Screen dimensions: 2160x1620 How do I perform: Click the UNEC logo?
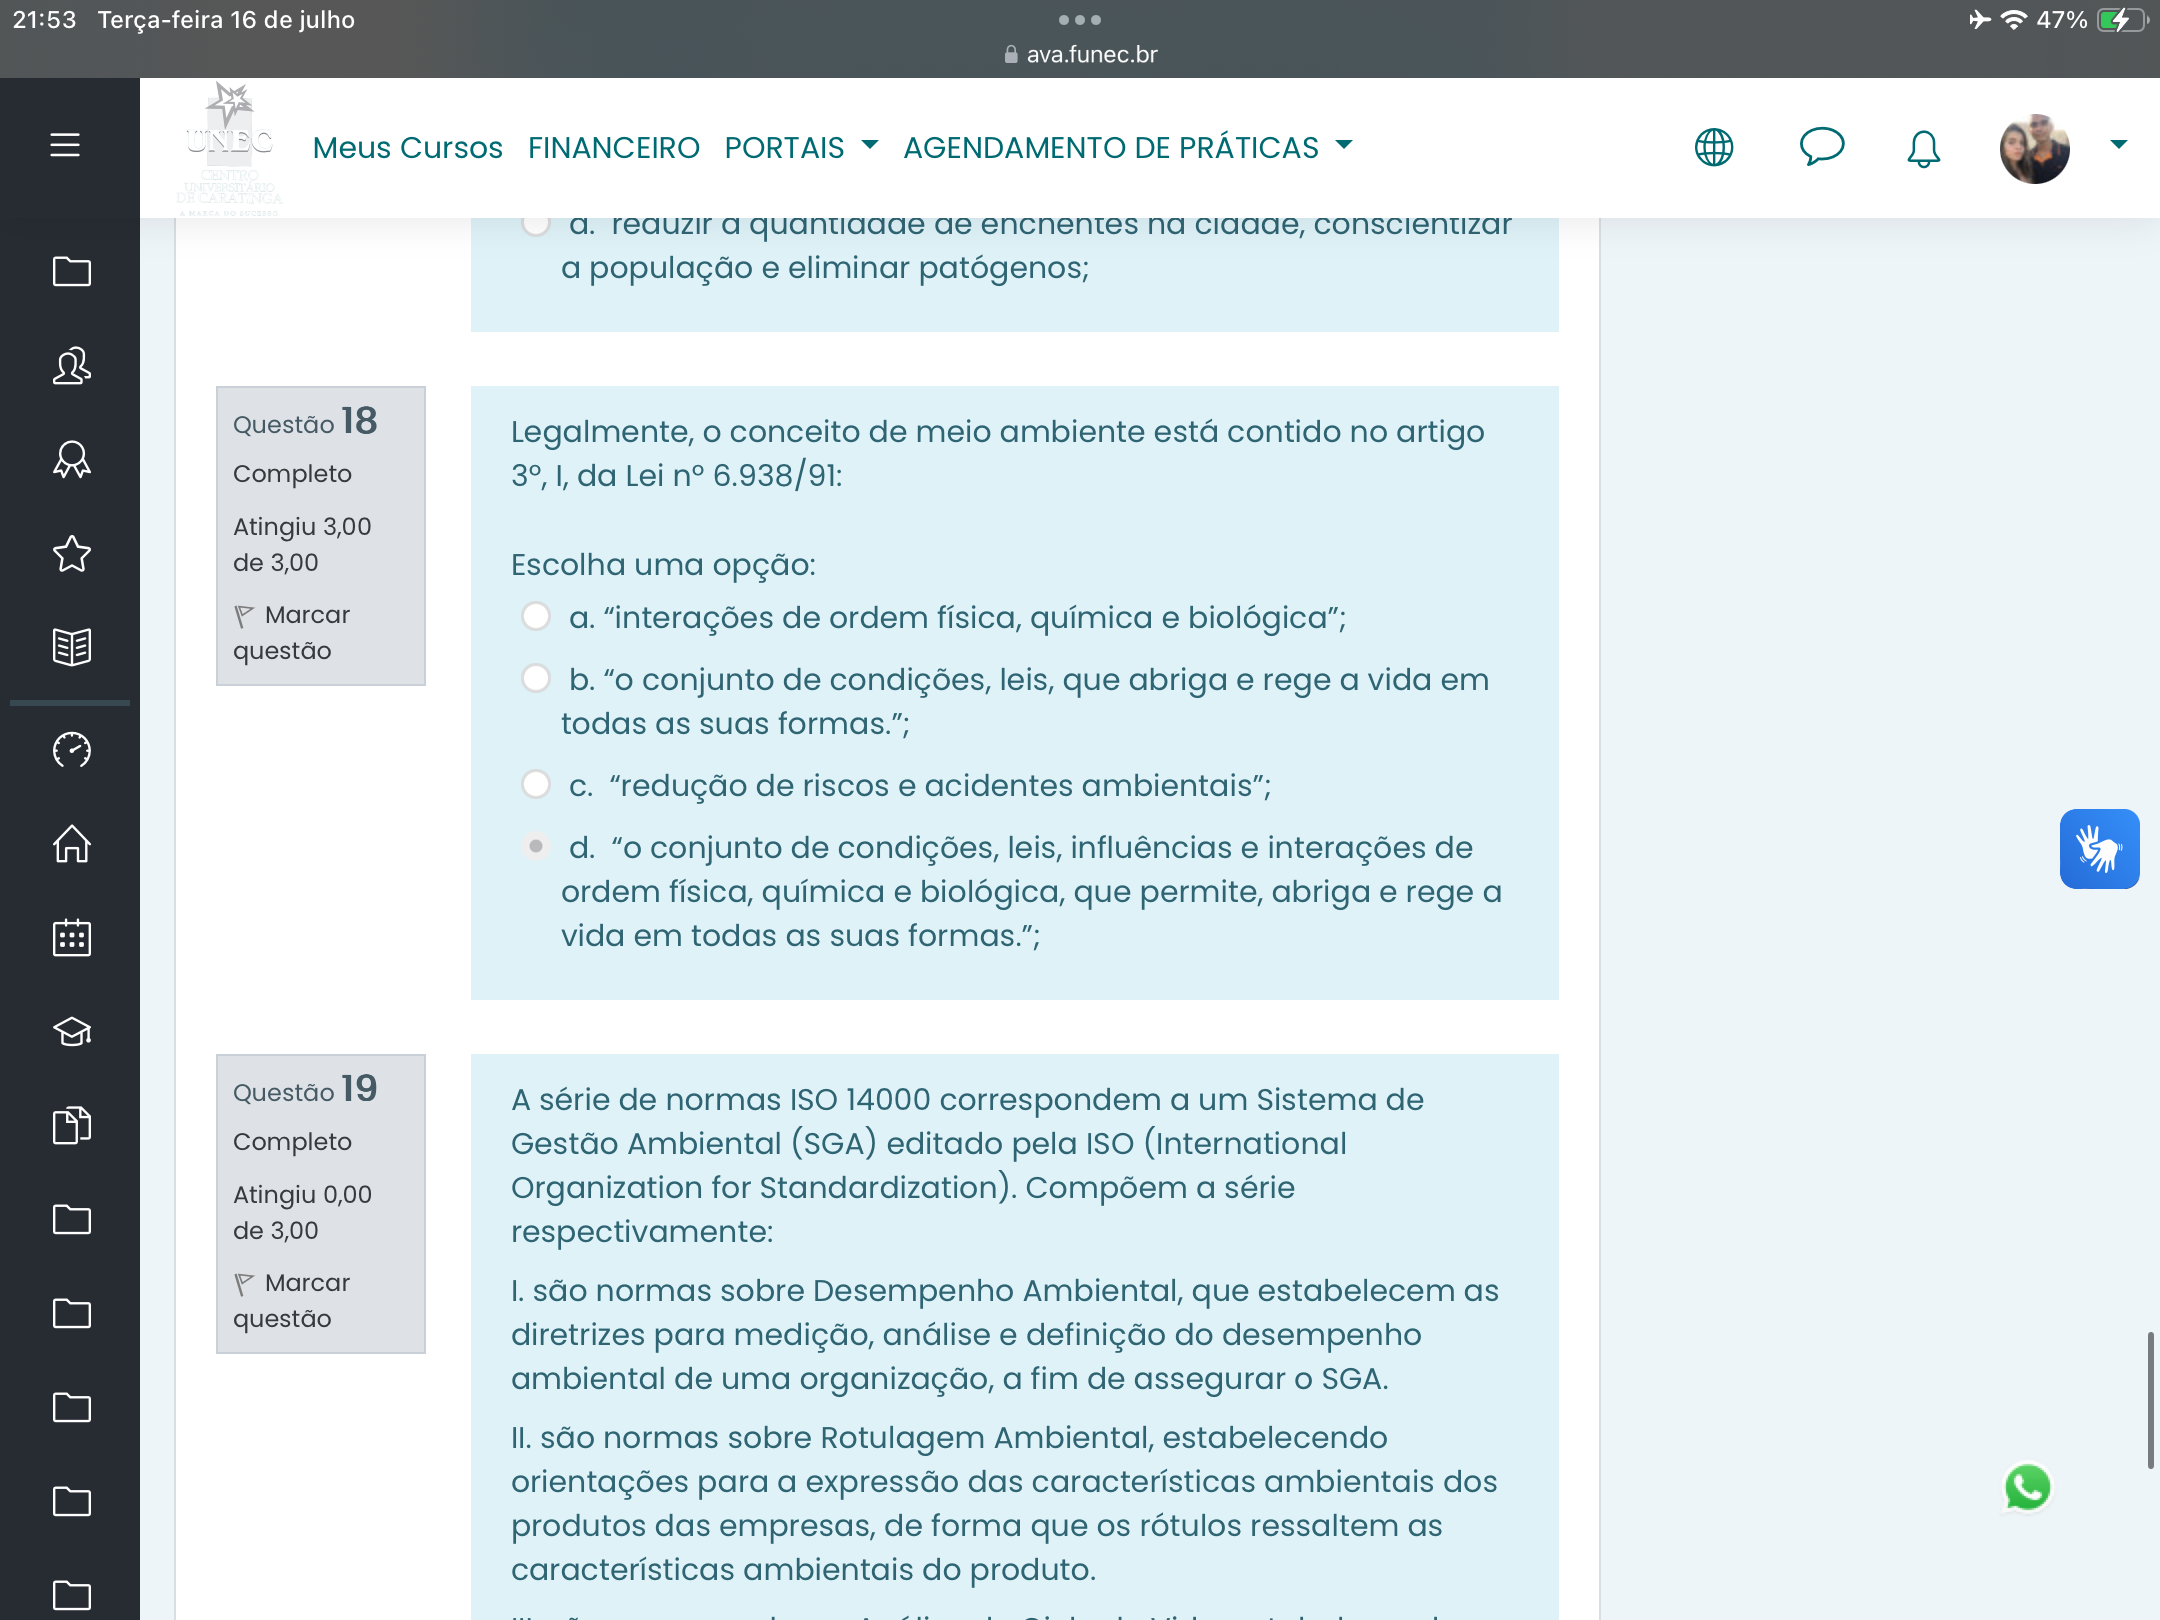(x=229, y=147)
